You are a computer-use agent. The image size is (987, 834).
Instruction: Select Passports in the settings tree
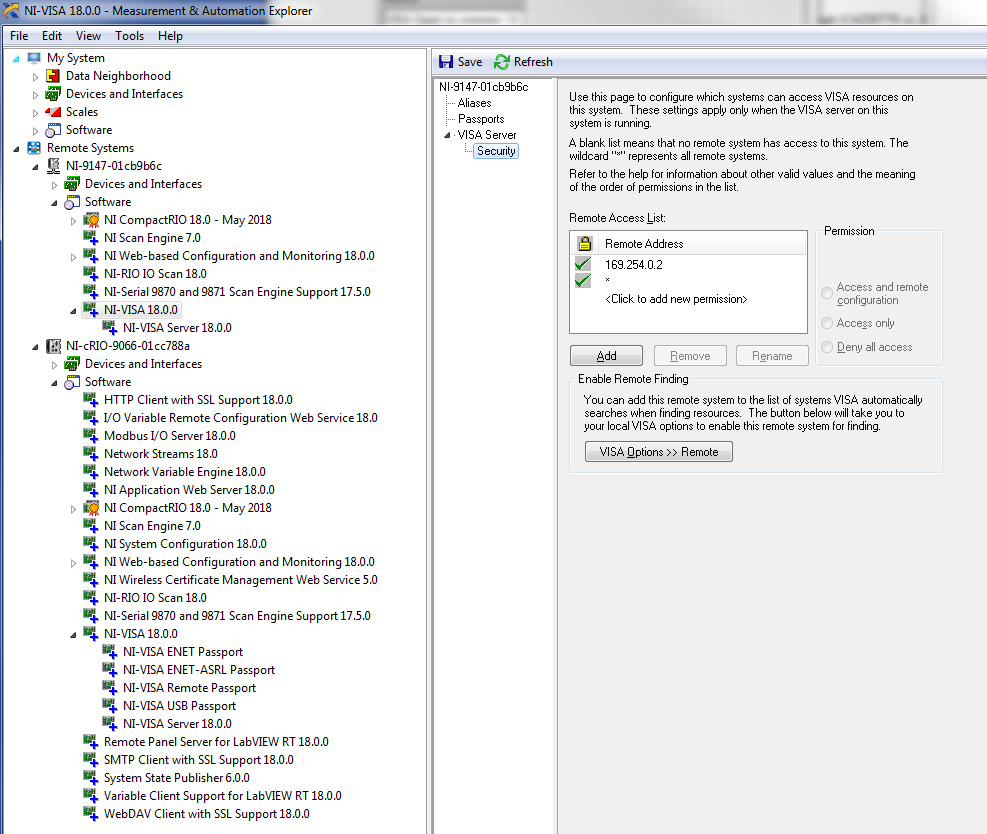pyautogui.click(x=481, y=119)
